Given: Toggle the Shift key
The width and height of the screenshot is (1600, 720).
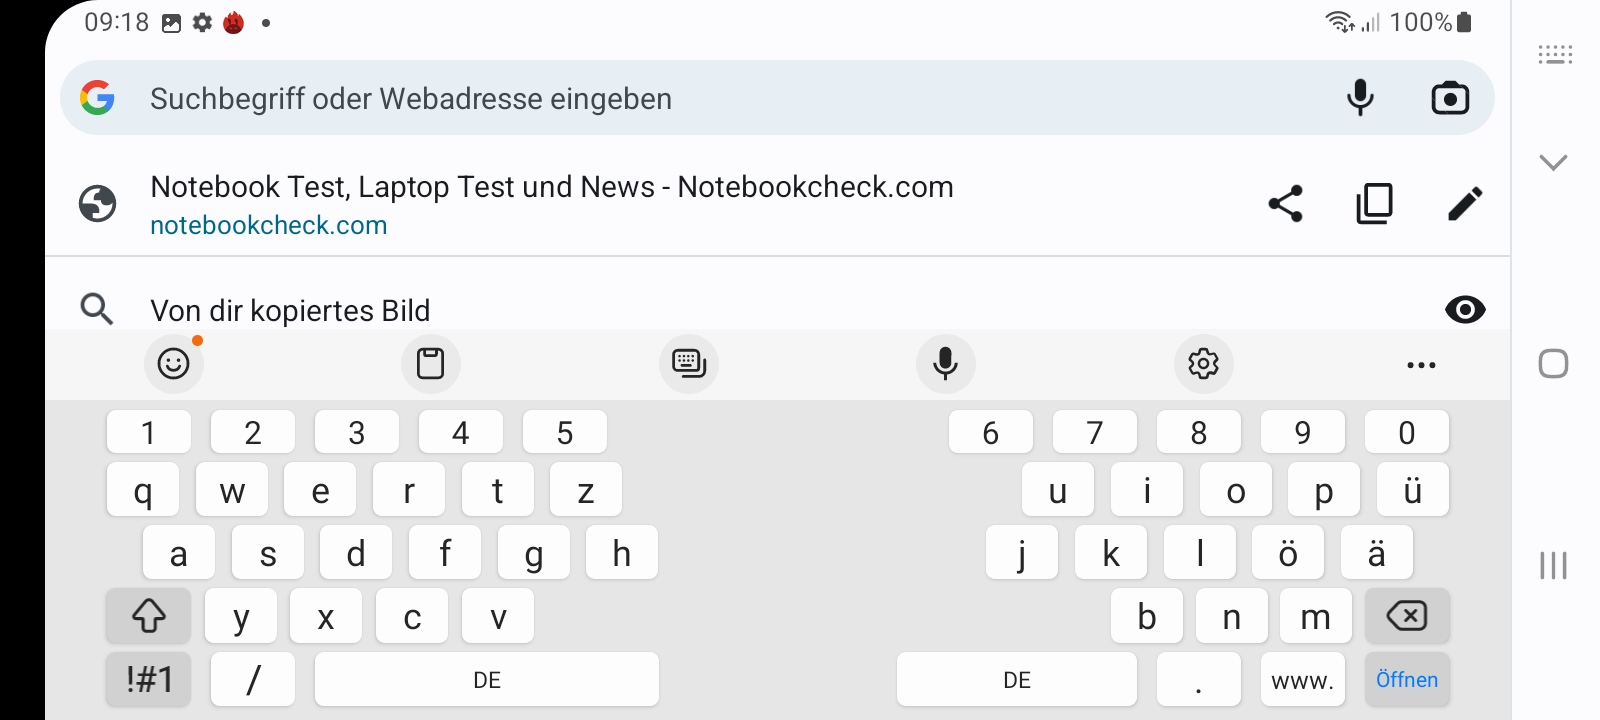Looking at the screenshot, I should coord(149,616).
